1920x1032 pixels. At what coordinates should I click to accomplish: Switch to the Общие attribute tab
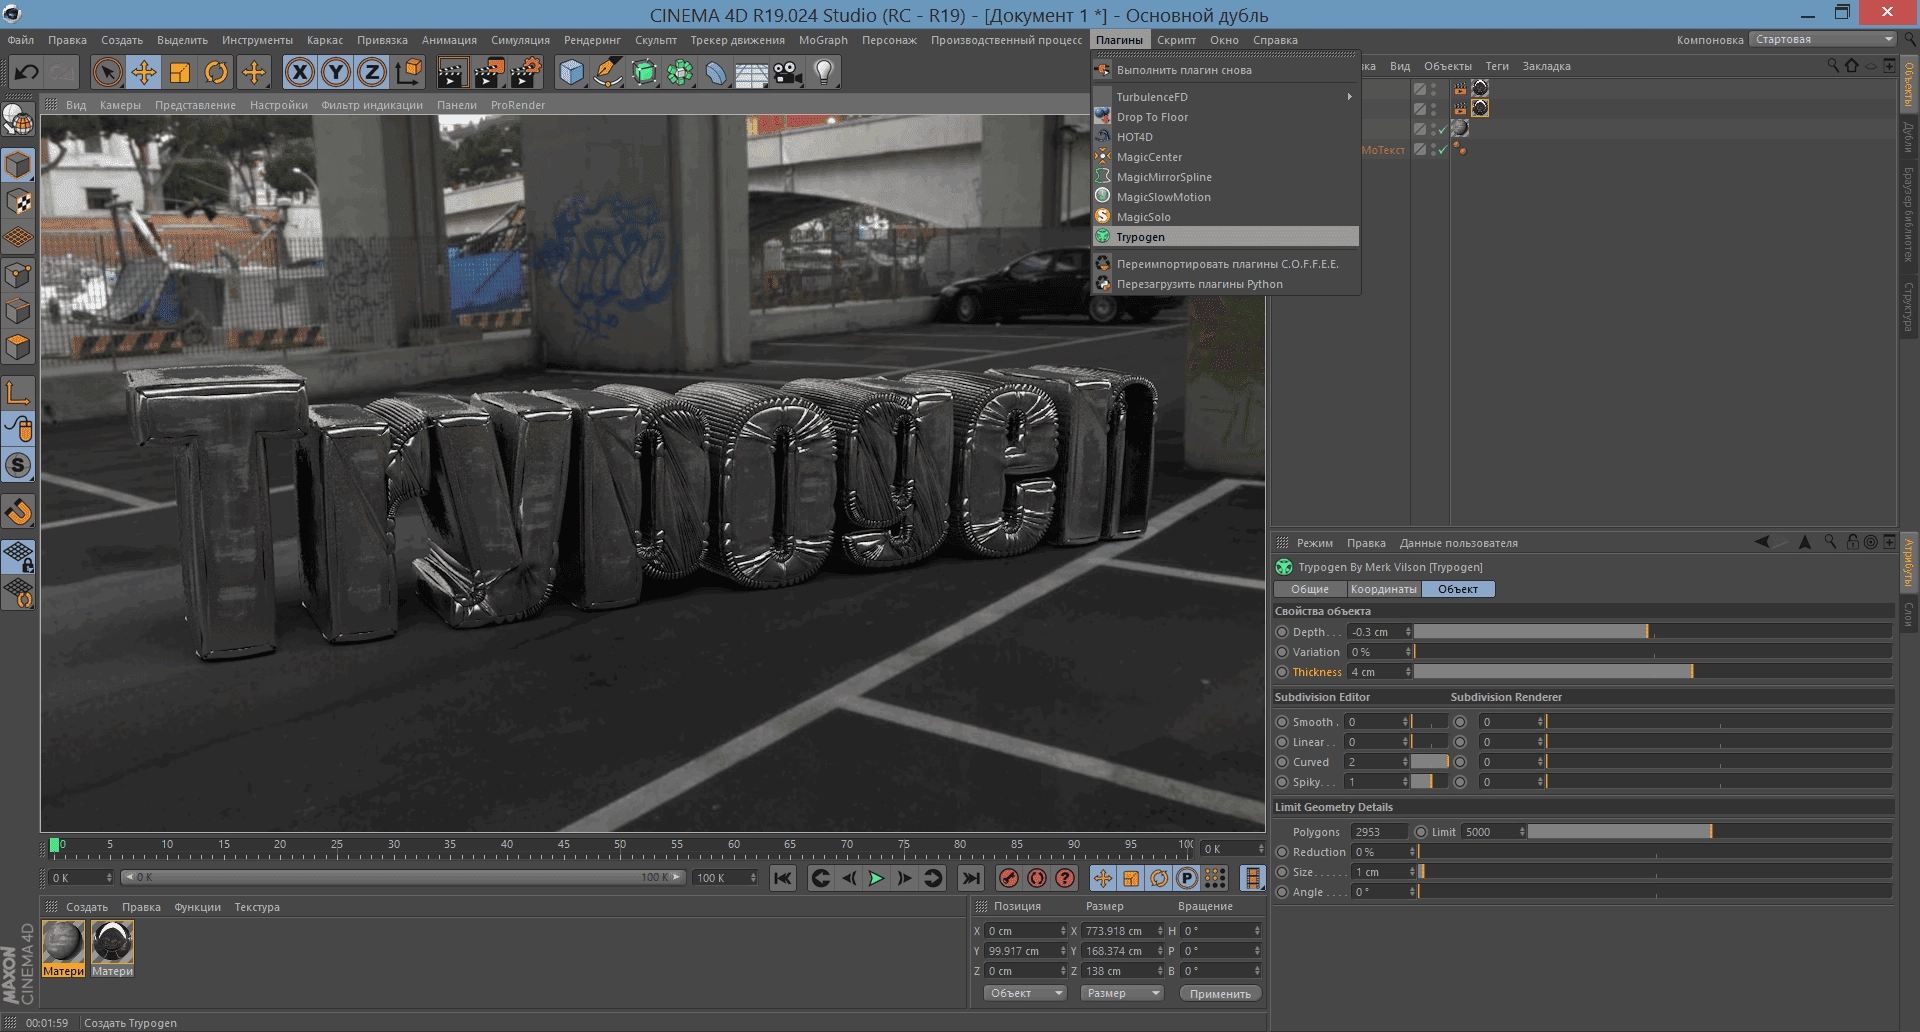(1309, 589)
